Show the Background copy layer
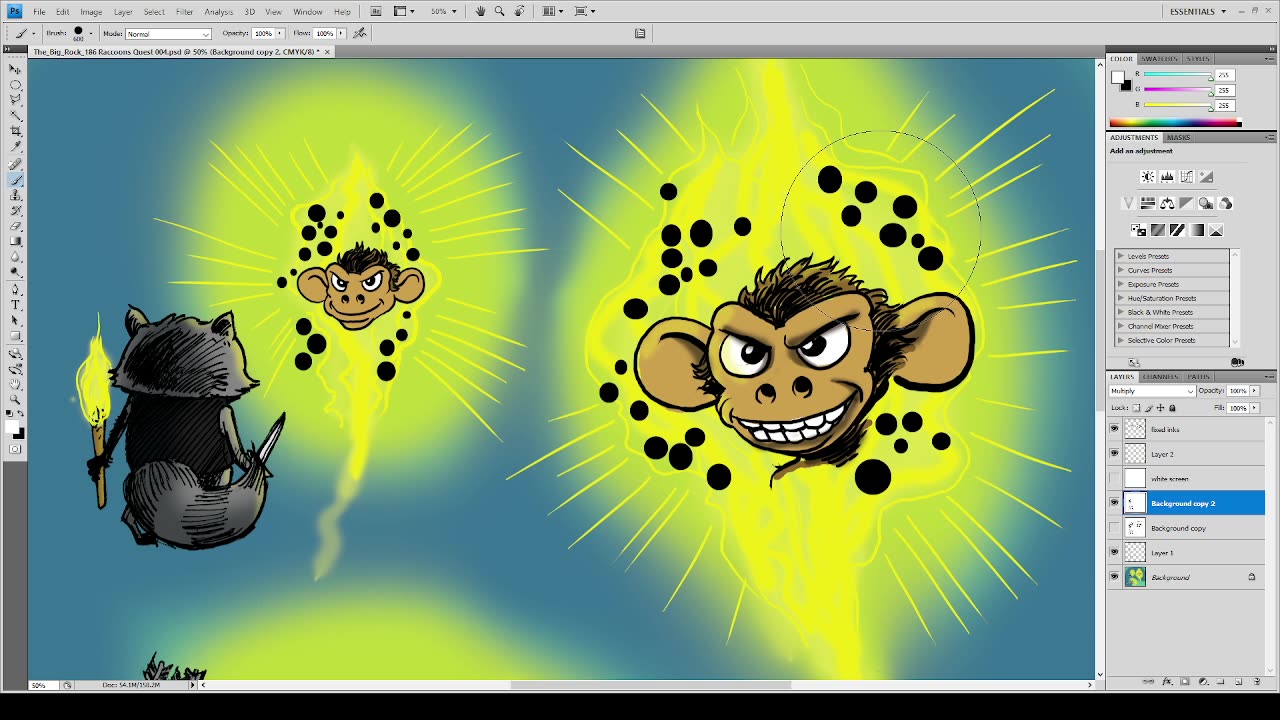Screen dimensions: 1280x720 coord(1114,528)
